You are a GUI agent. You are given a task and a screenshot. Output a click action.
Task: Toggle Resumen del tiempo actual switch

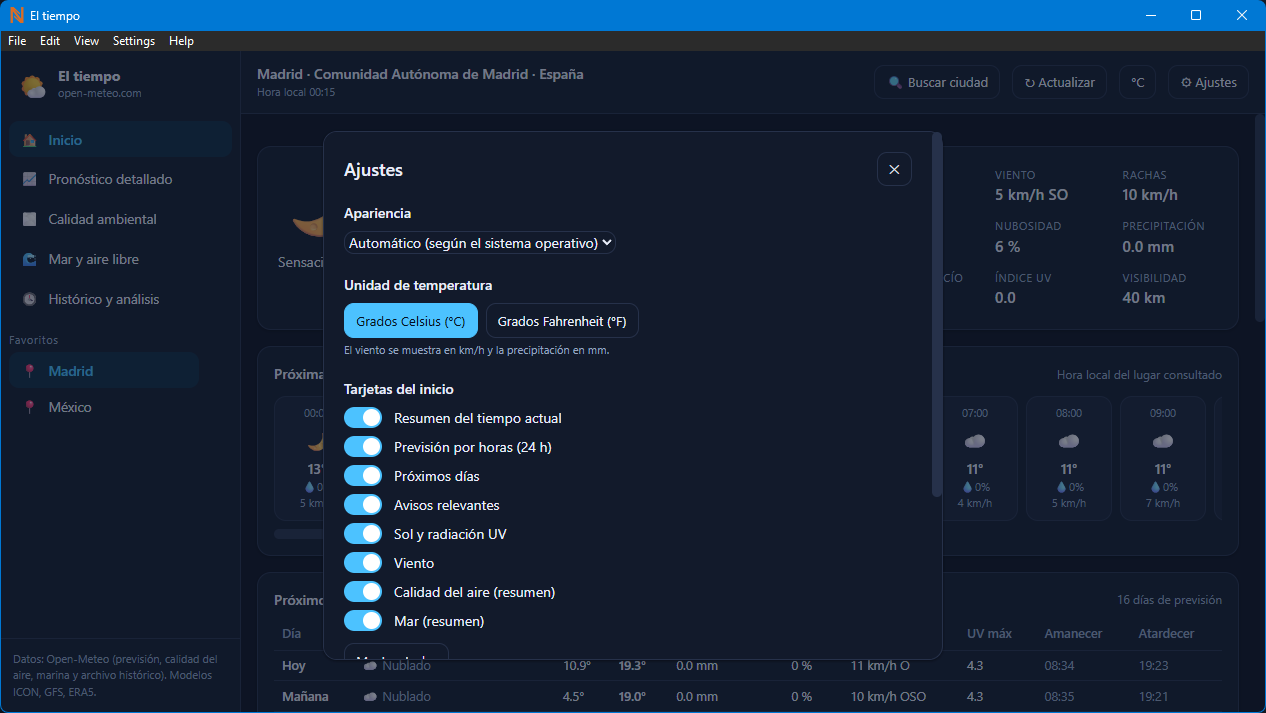point(363,417)
